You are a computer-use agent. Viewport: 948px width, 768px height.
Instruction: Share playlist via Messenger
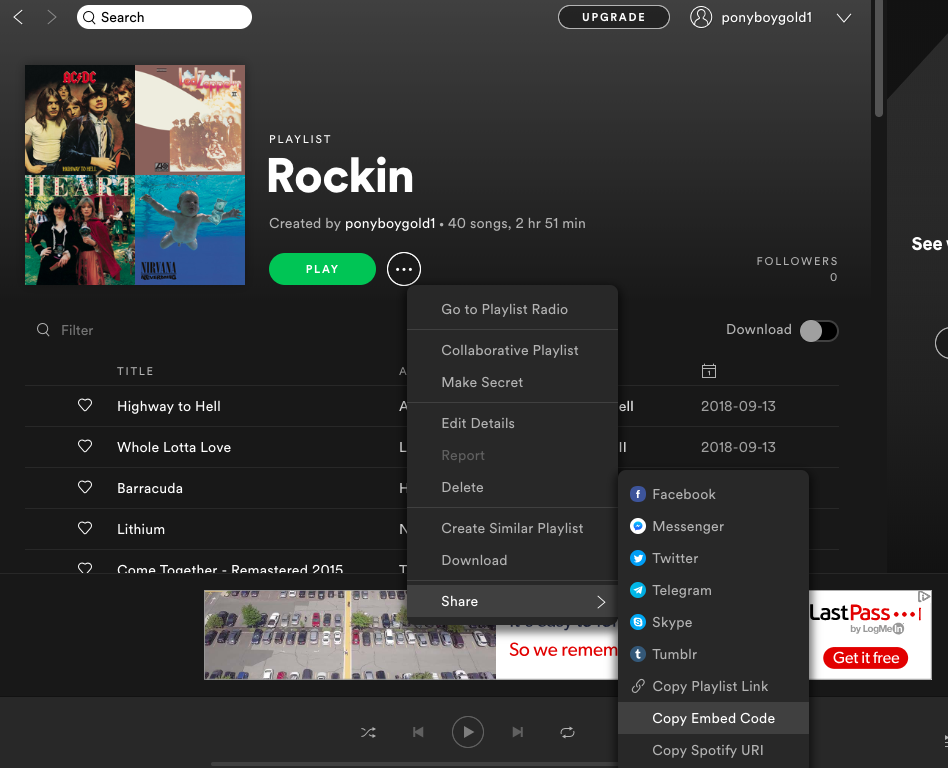coord(713,526)
